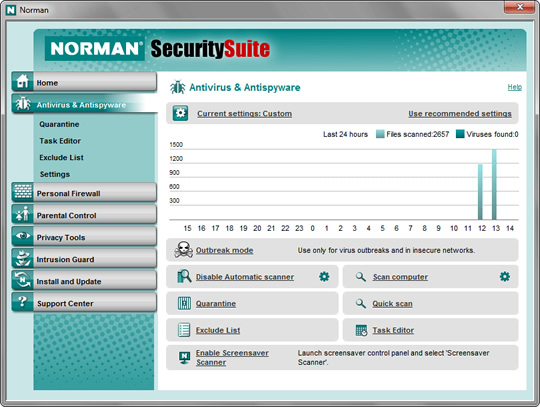Click the Personal Firewall brick wall icon
The width and height of the screenshot is (540, 407).
[23, 192]
